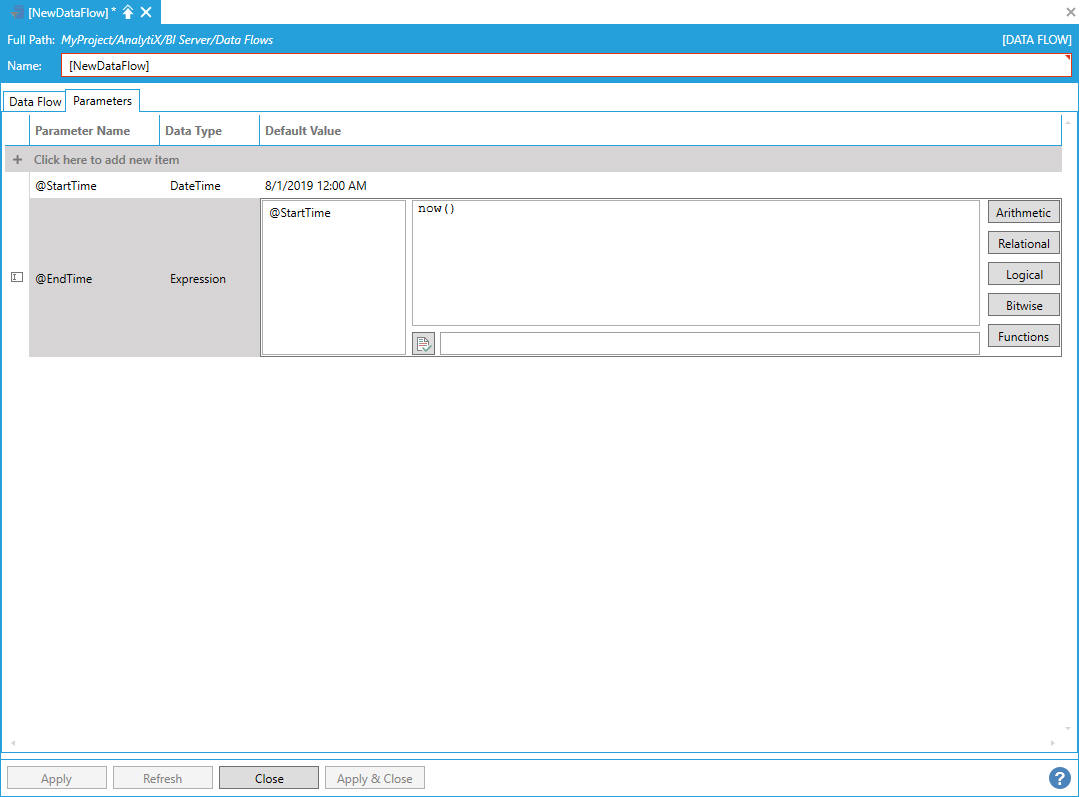Click the expression validate icon below the editor
Viewport: 1080px width, 797px height.
click(423, 344)
